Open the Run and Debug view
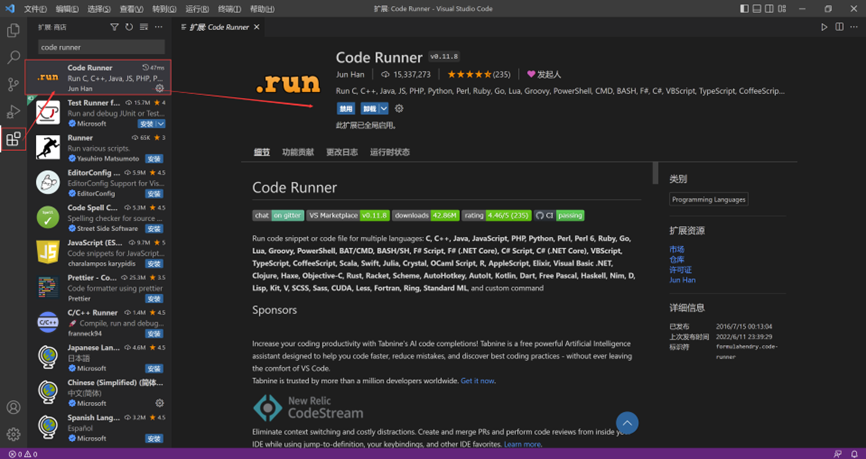 (x=13, y=112)
